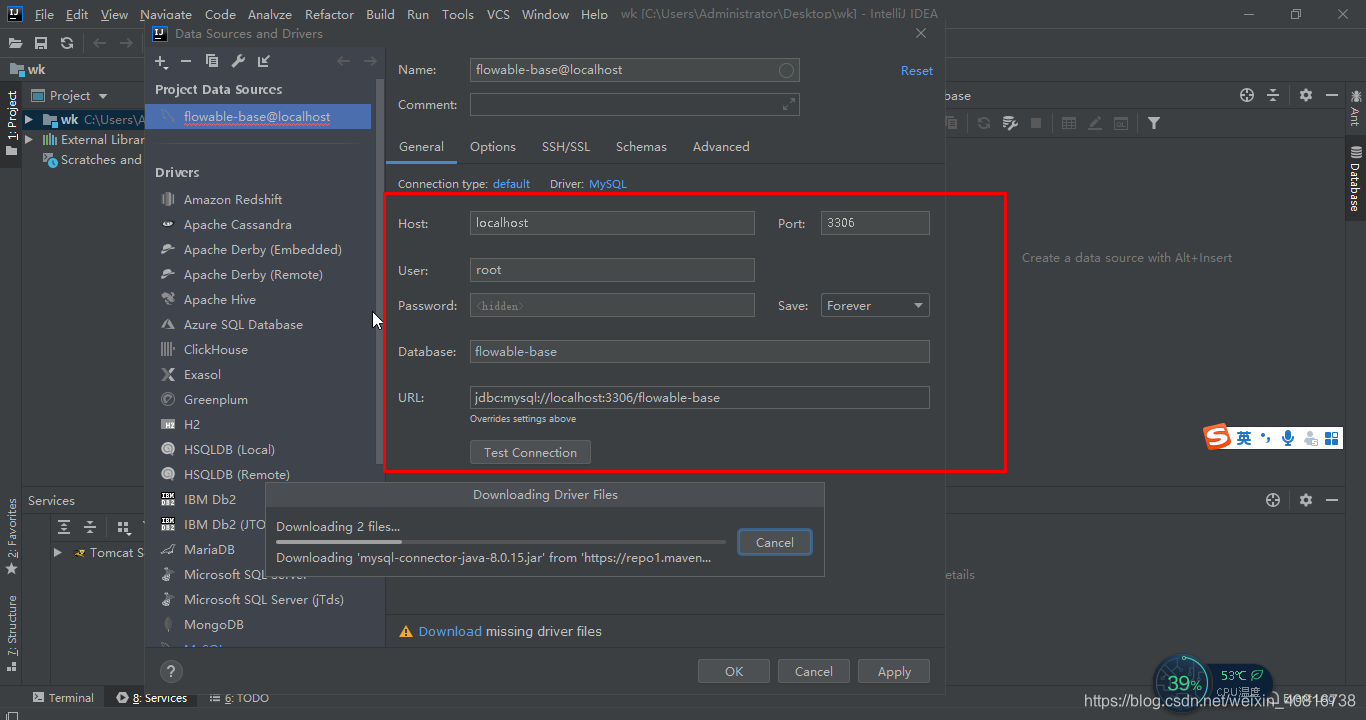Switch to the Options tab
Viewport: 1366px width, 720px height.
(493, 146)
